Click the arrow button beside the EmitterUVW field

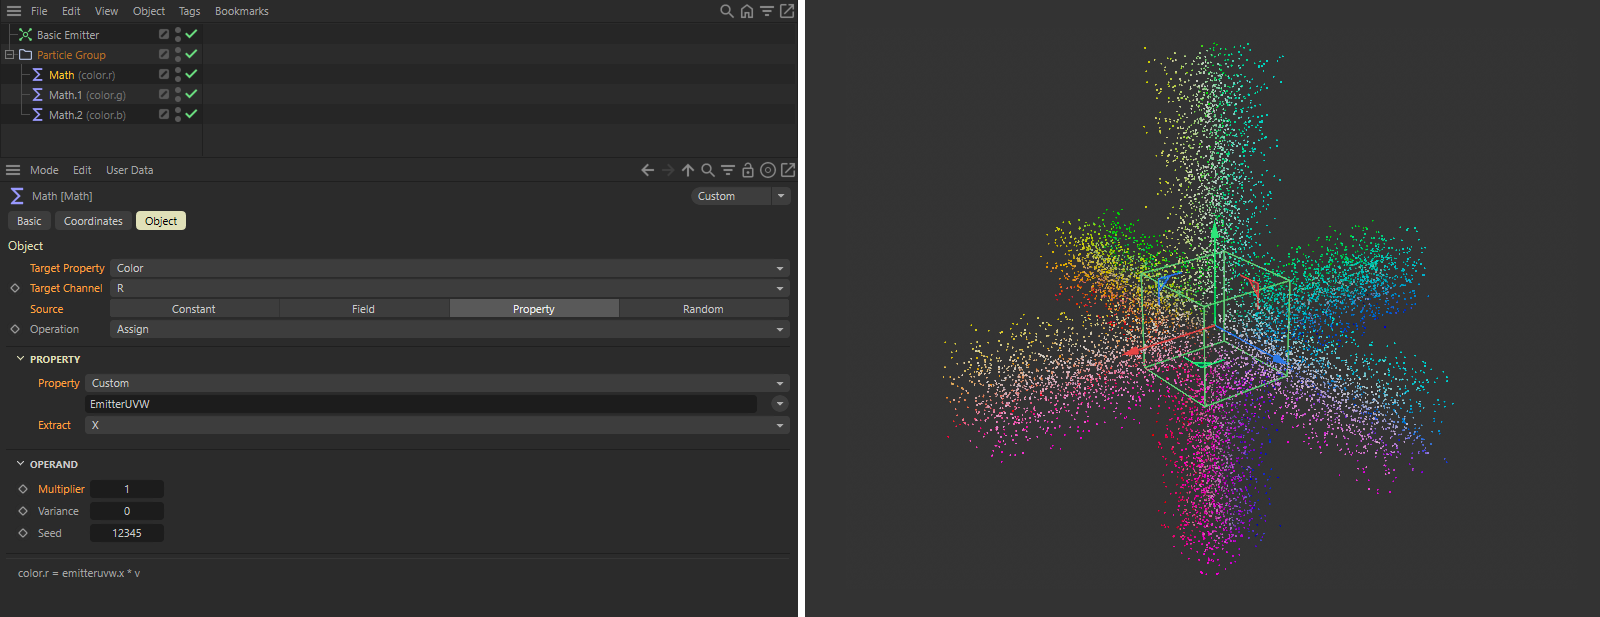tap(780, 404)
